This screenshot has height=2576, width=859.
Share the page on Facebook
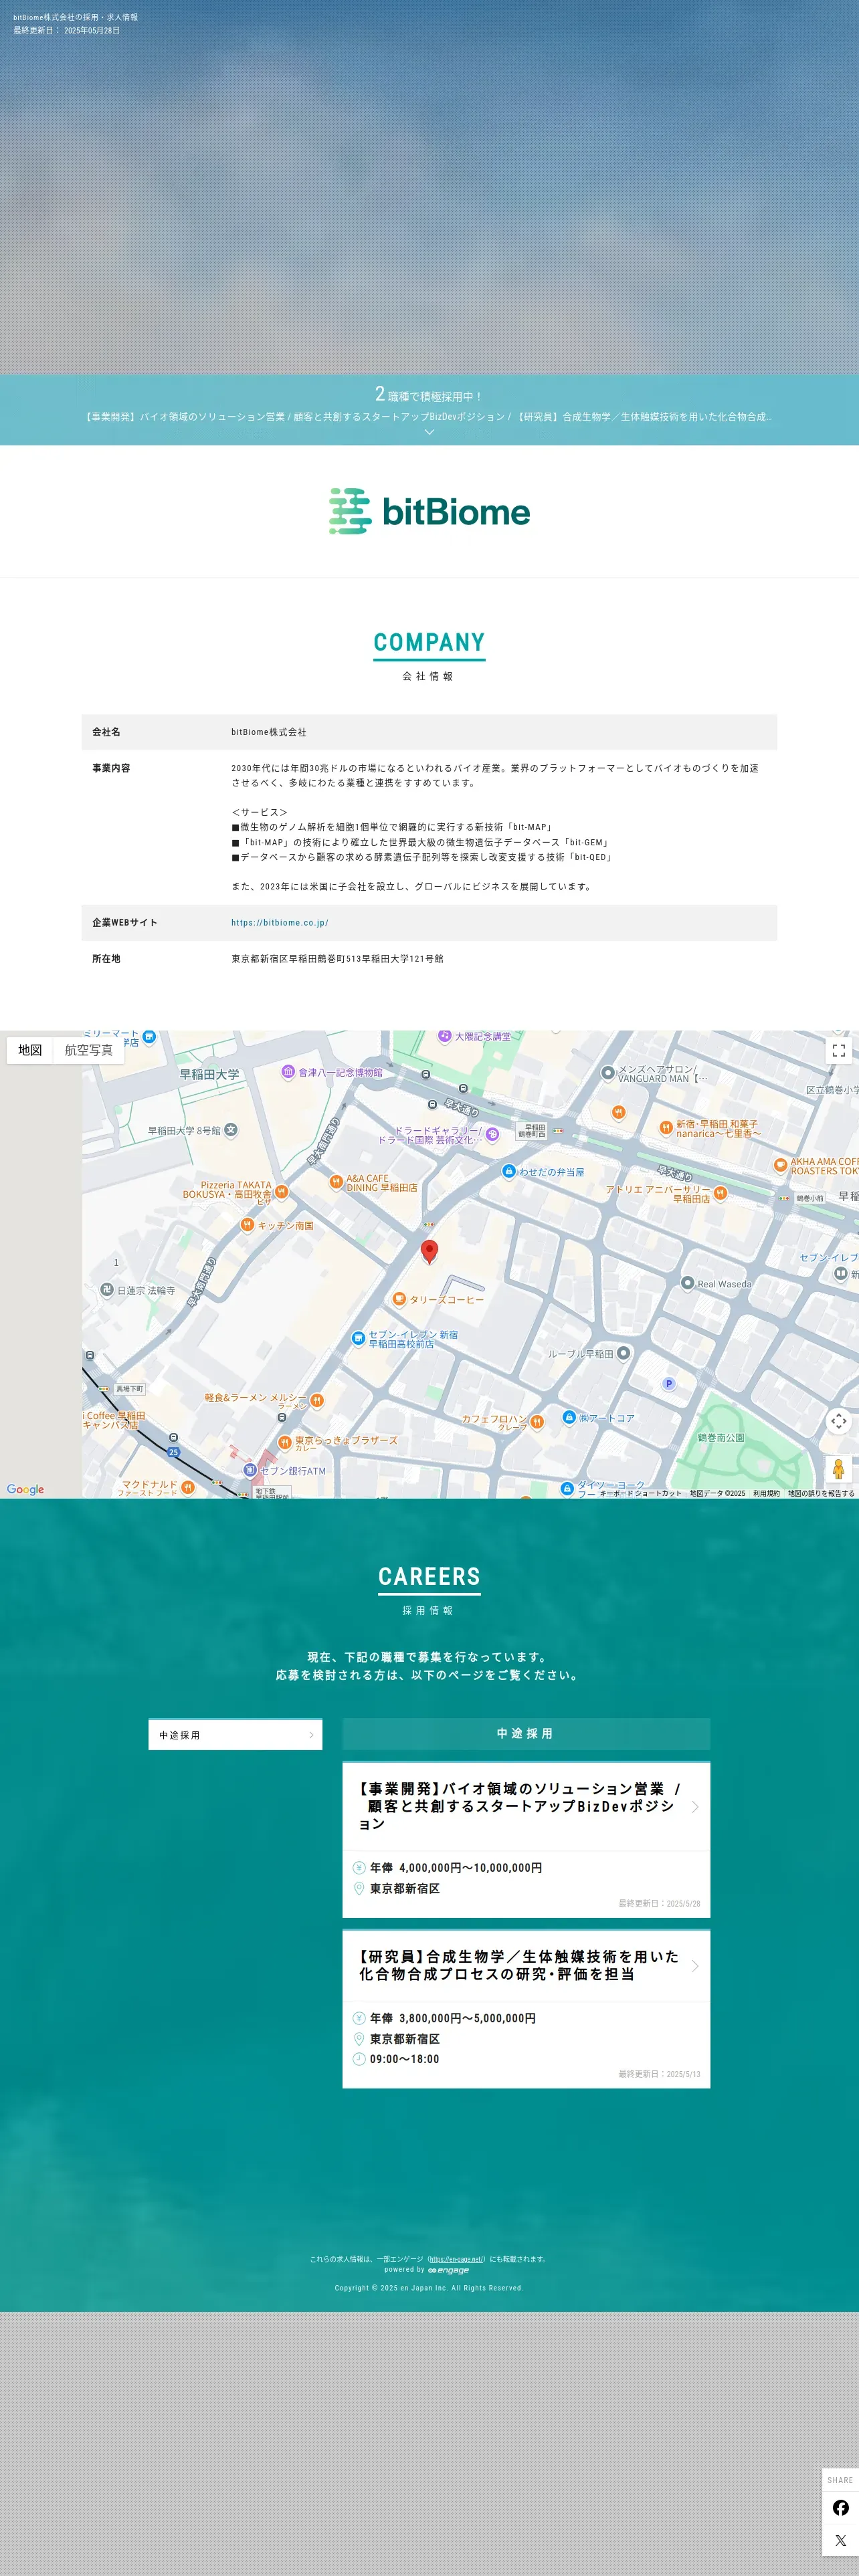(x=840, y=2507)
